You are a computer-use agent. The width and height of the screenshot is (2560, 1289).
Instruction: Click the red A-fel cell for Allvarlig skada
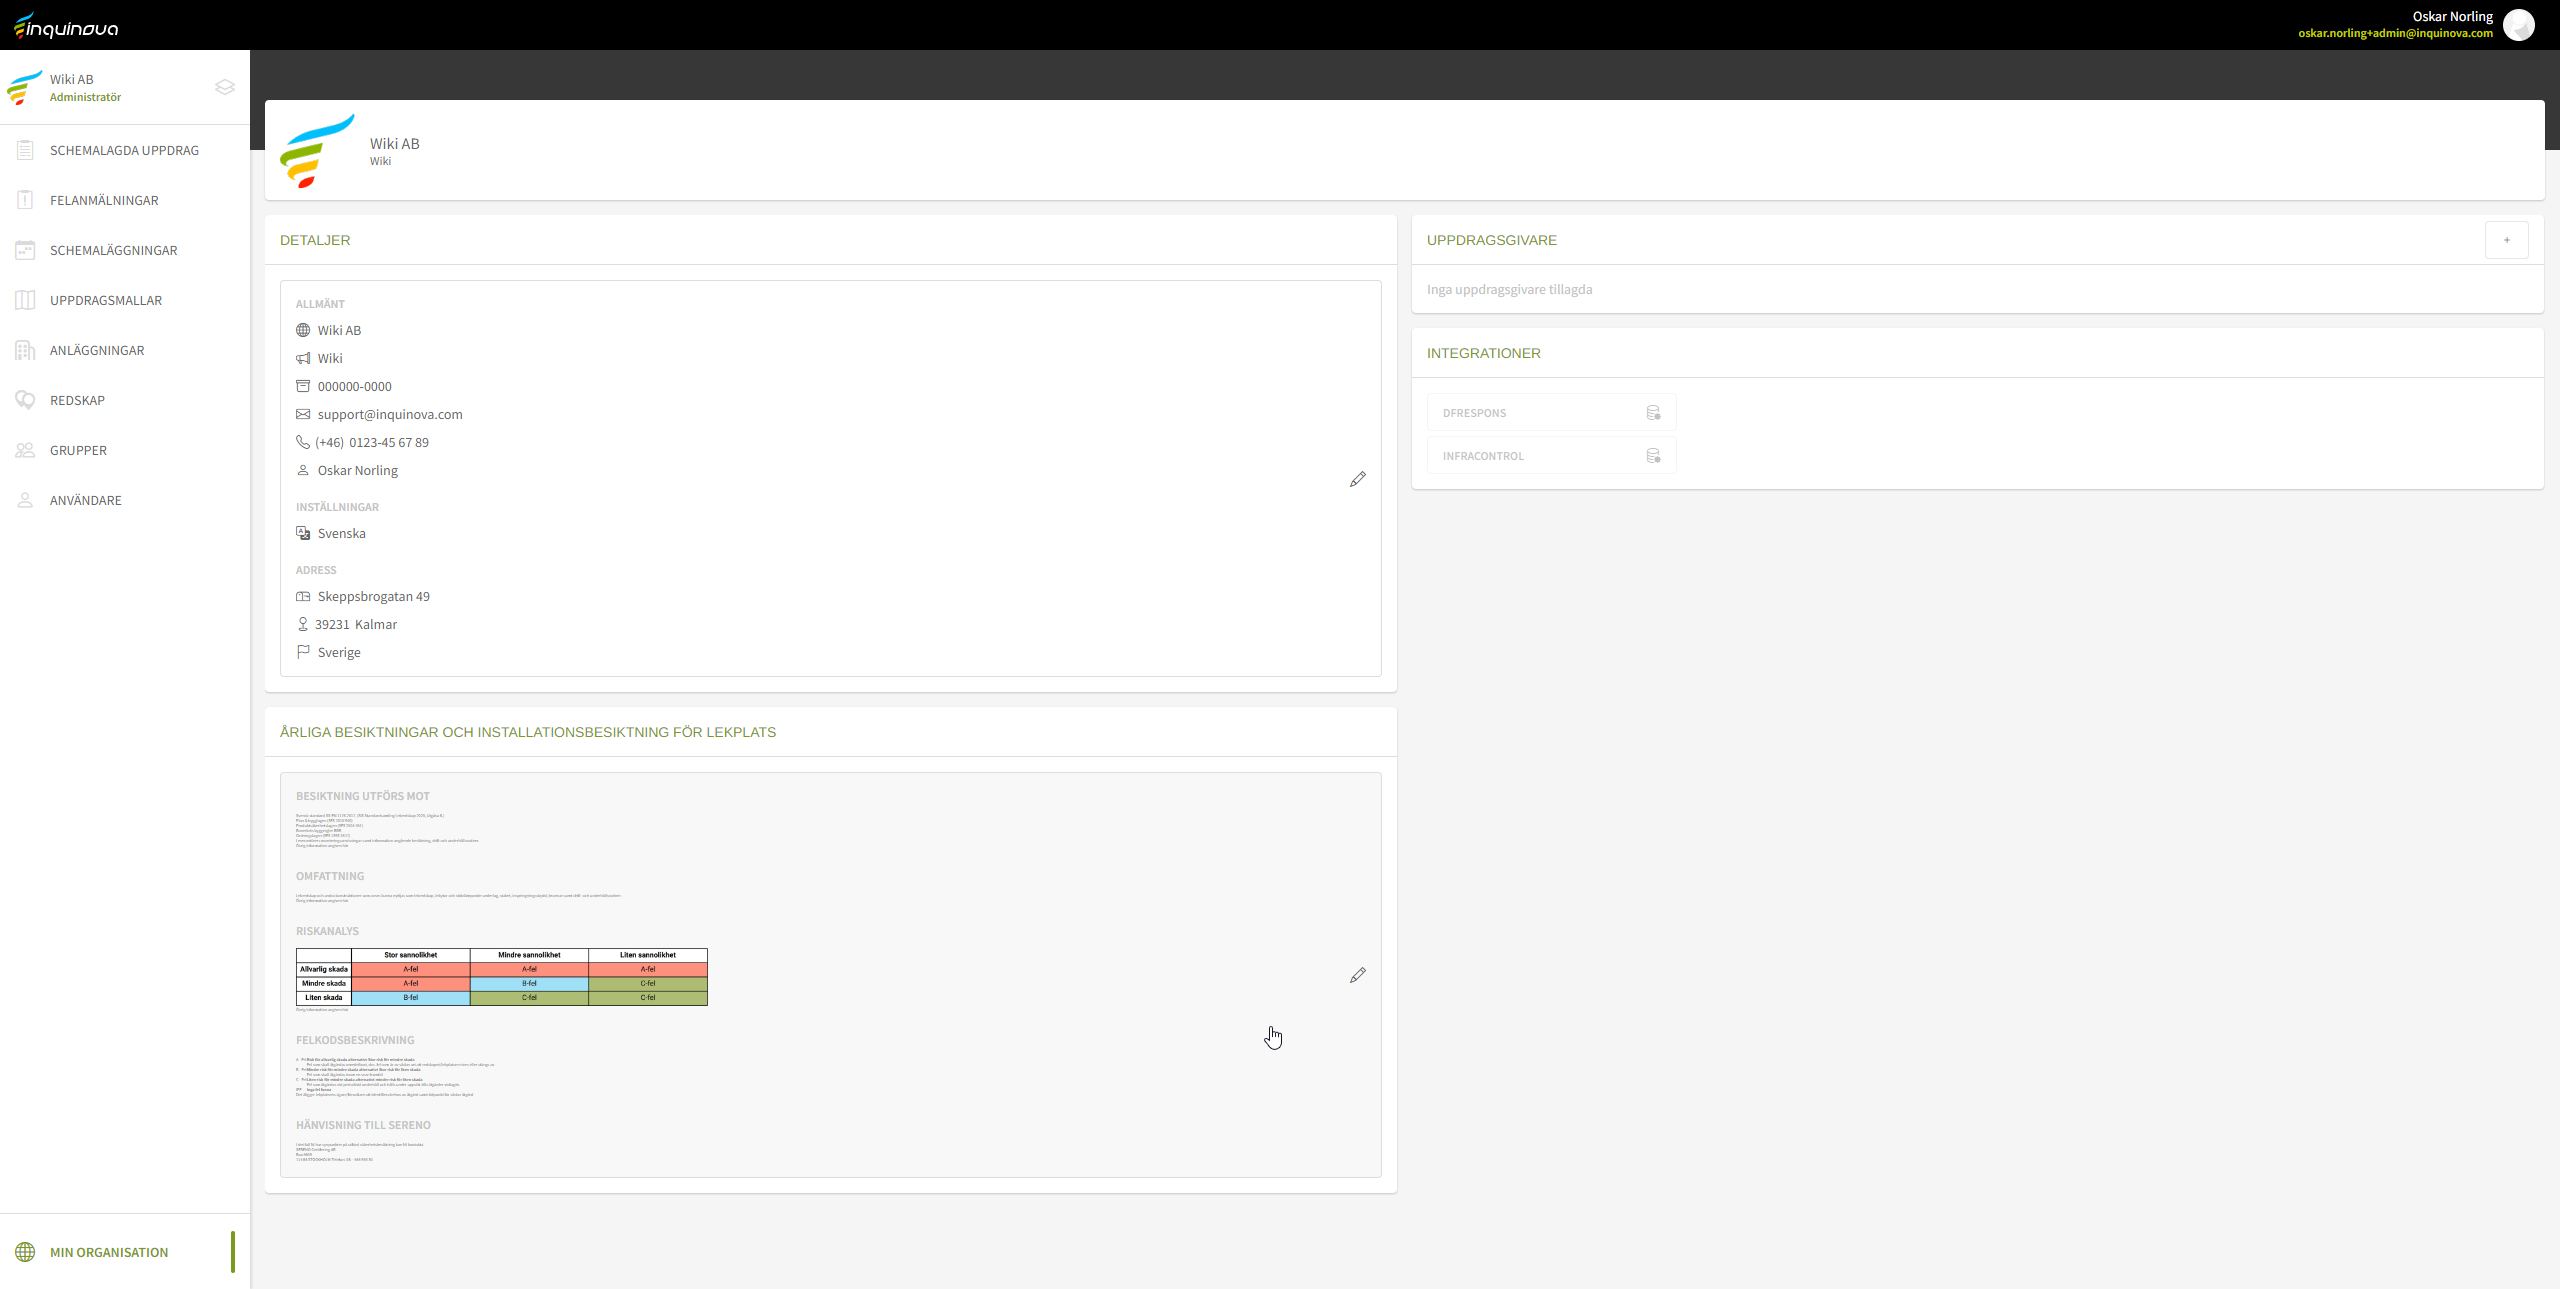(x=411, y=969)
